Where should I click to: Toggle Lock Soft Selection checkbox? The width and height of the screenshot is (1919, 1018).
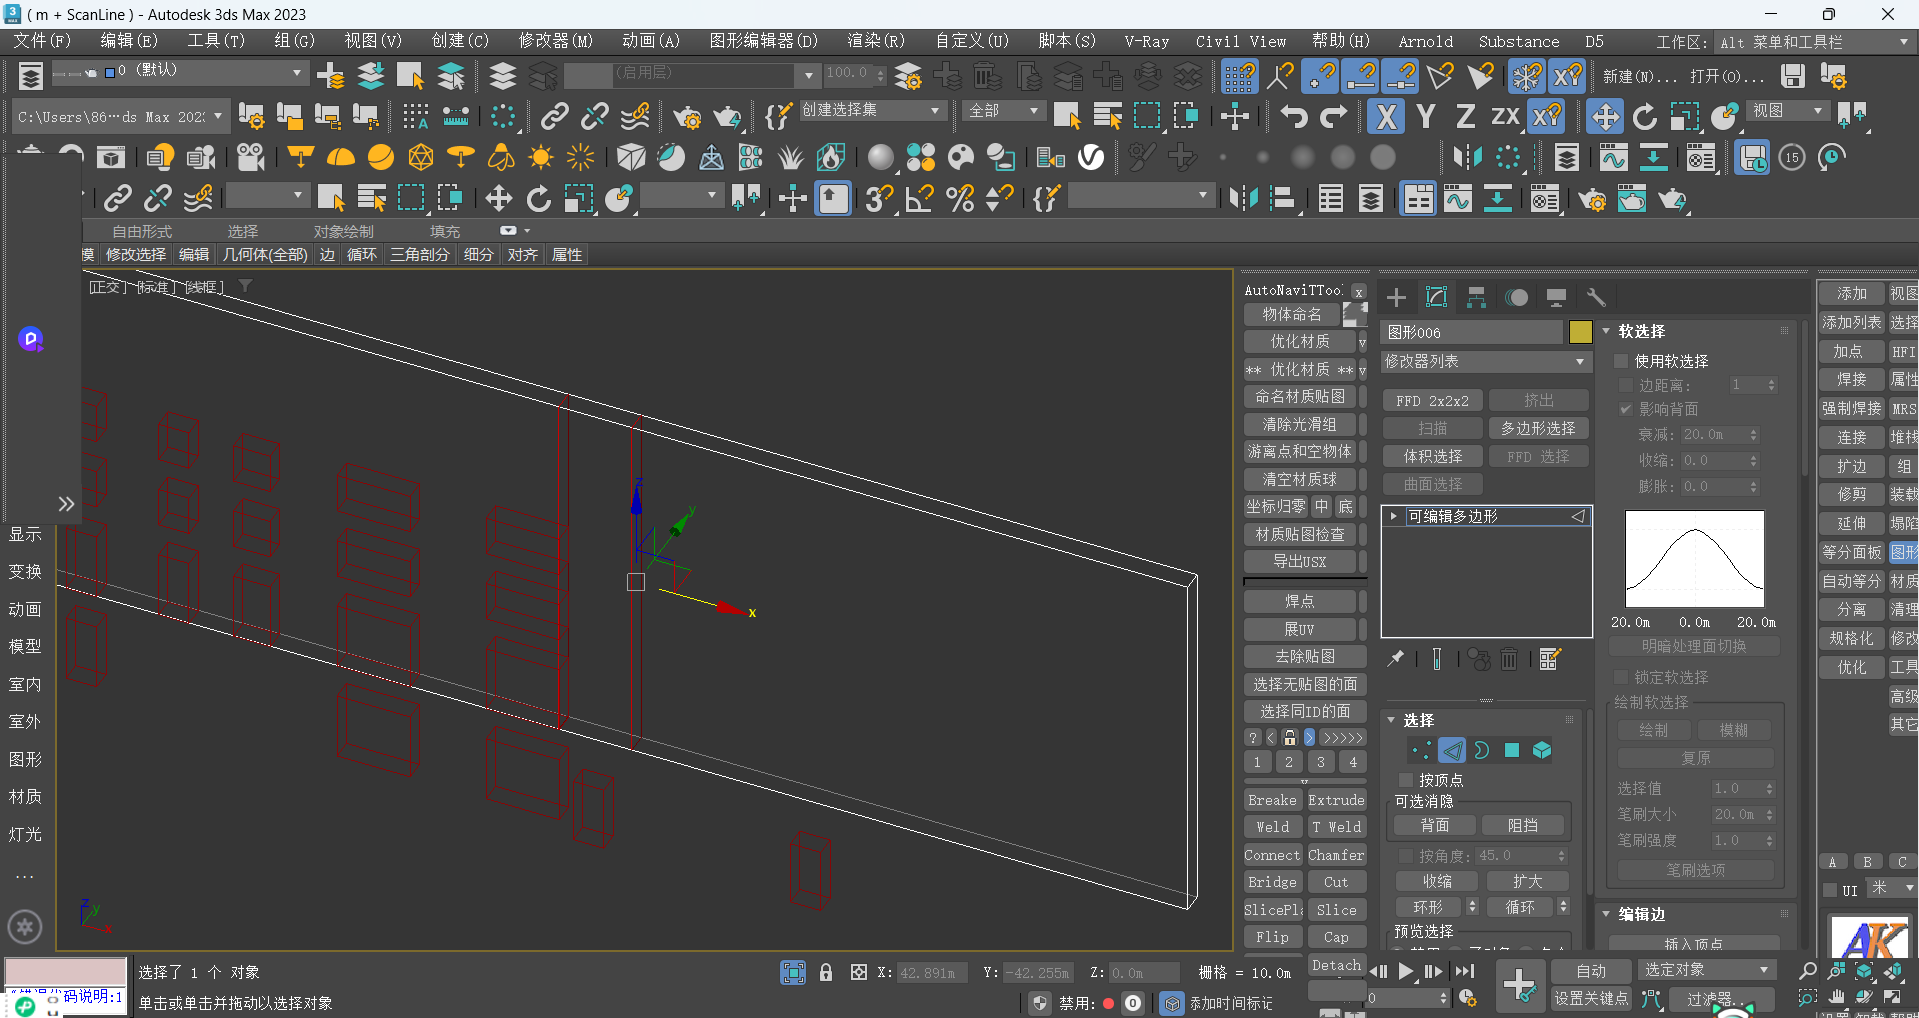[1622, 677]
